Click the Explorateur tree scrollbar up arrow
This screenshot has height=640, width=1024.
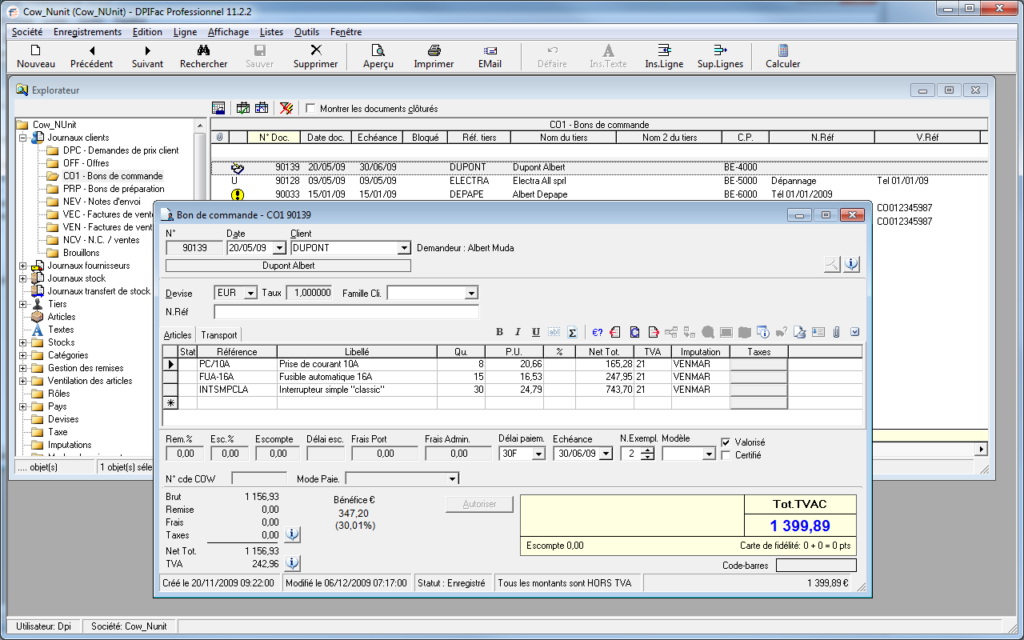point(200,125)
